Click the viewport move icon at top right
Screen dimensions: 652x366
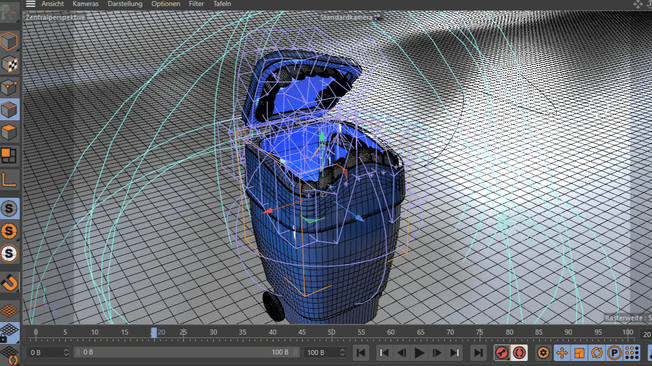click(637, 4)
